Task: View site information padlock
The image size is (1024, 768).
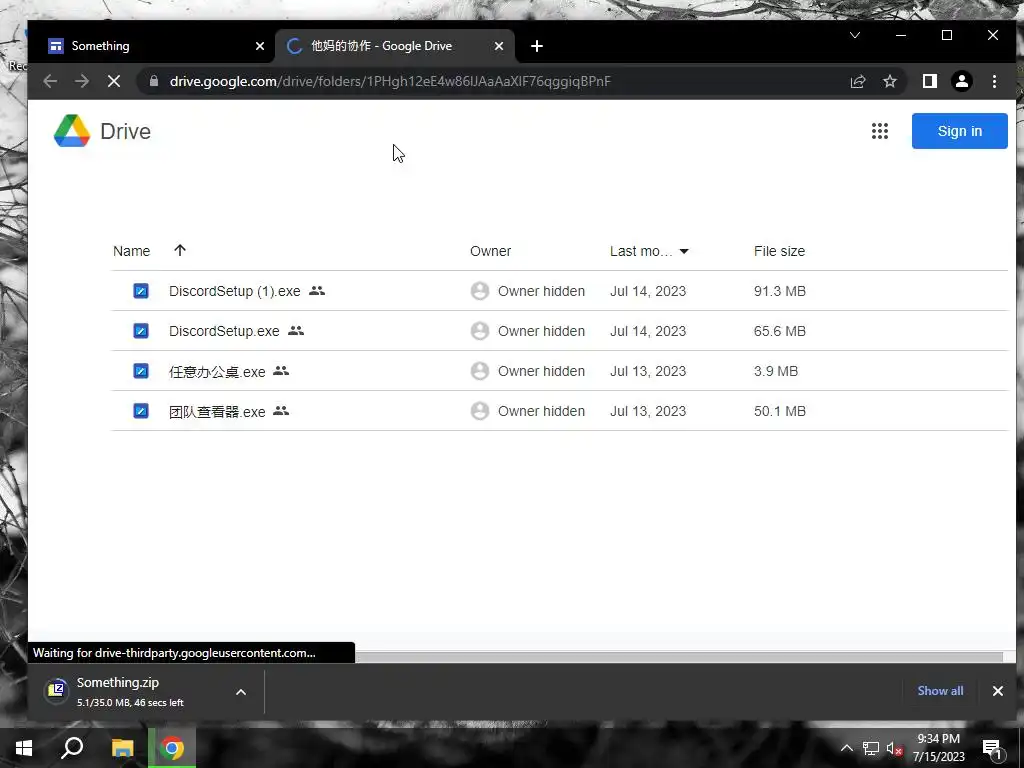Action: (x=154, y=81)
